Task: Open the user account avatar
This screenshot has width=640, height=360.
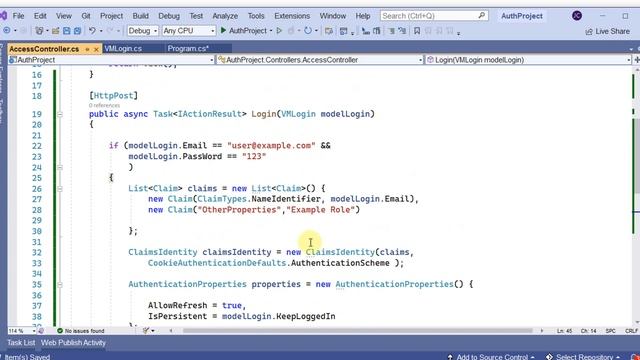Action: 577,16
